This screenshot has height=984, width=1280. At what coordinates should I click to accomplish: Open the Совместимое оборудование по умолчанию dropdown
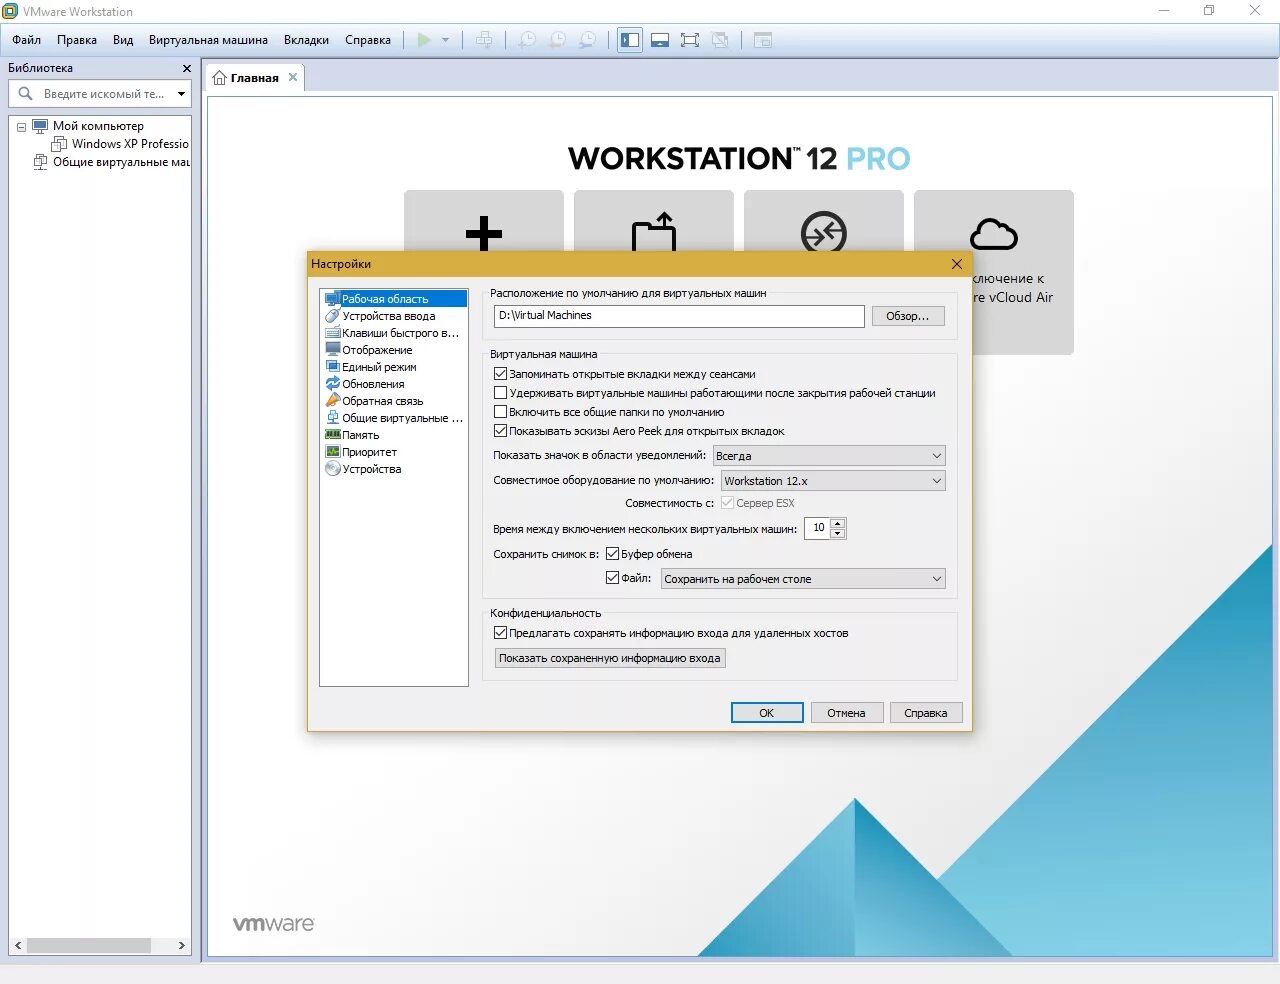coord(832,480)
